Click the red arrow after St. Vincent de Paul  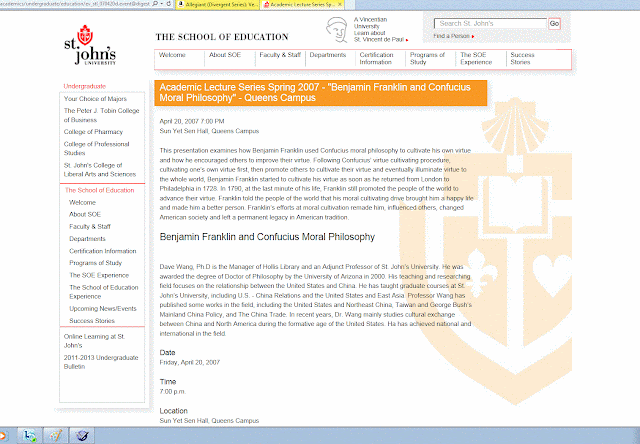tap(407, 40)
